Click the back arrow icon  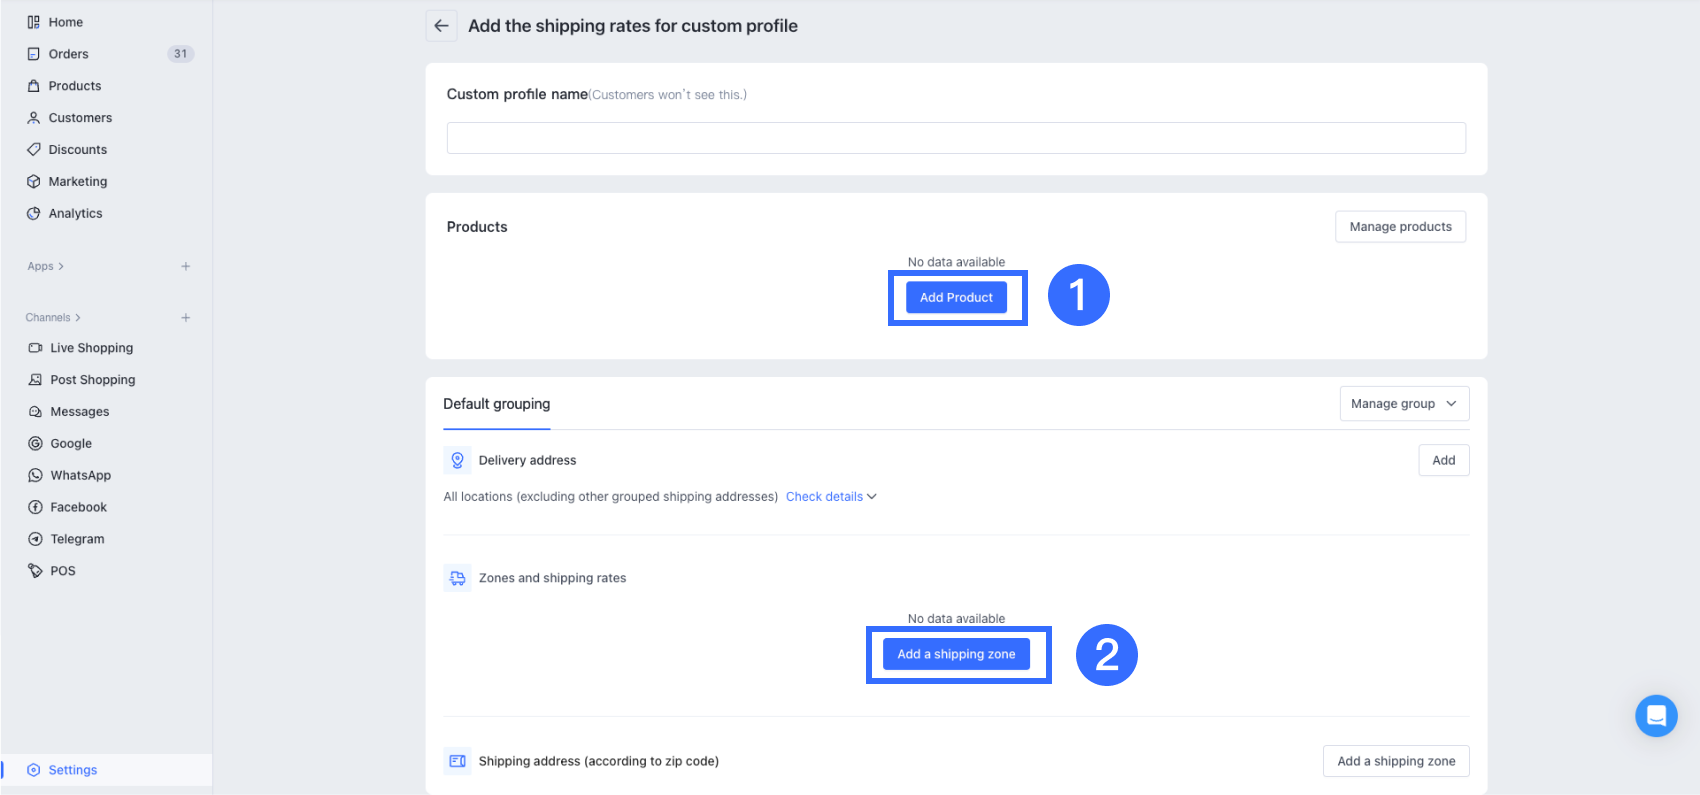coord(441,26)
